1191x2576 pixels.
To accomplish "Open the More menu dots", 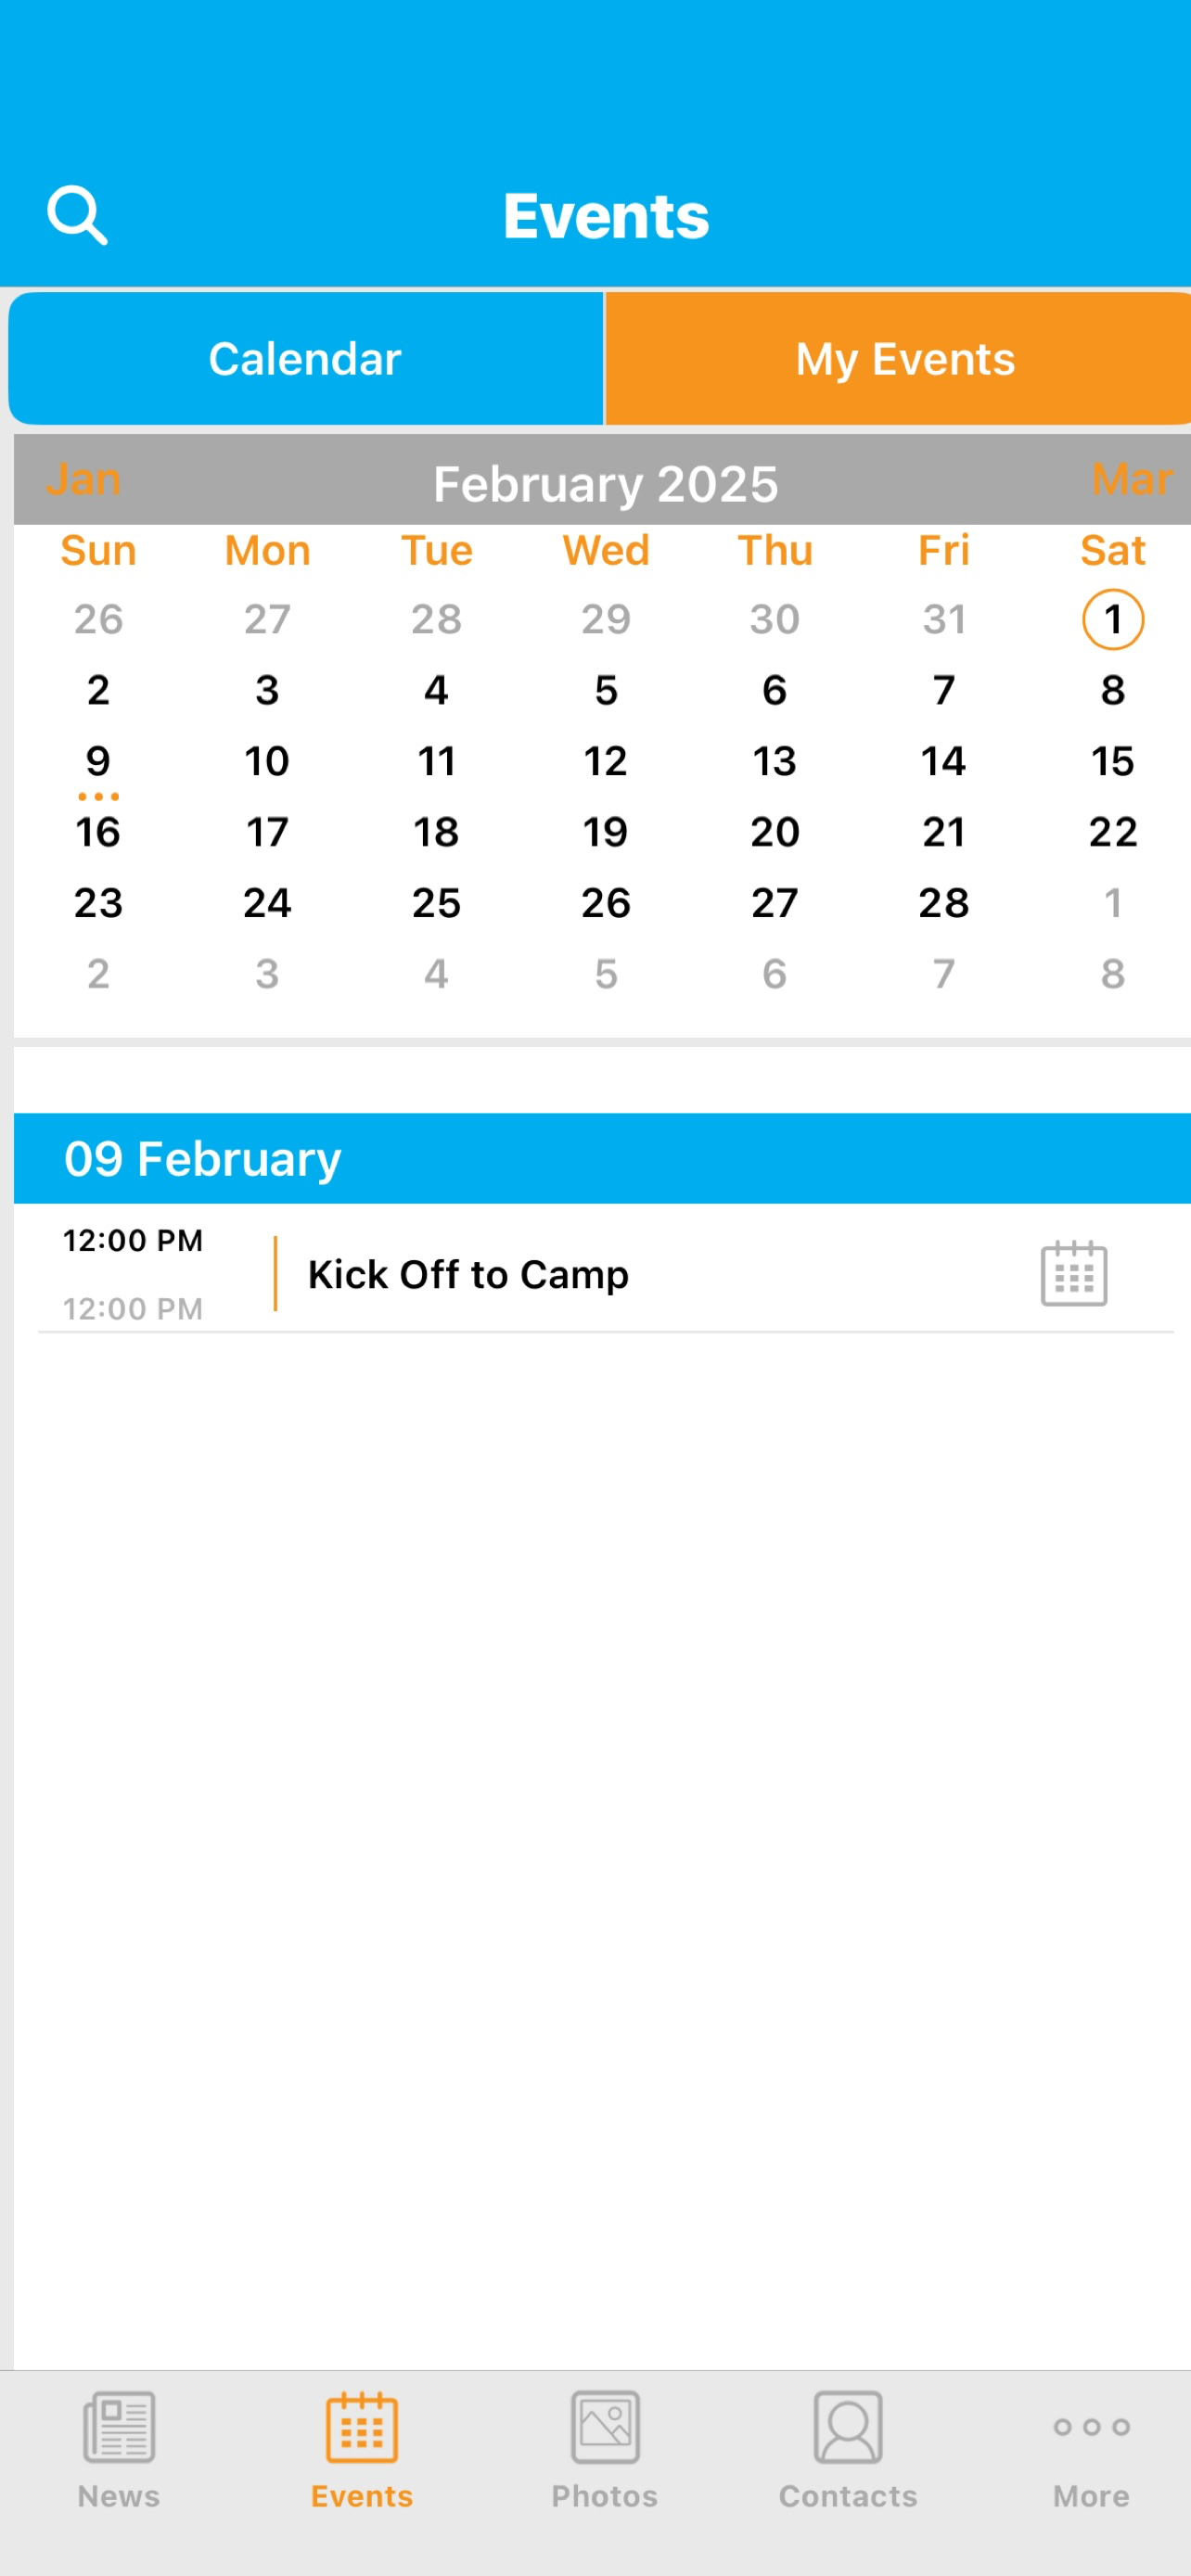I will (1091, 2426).
